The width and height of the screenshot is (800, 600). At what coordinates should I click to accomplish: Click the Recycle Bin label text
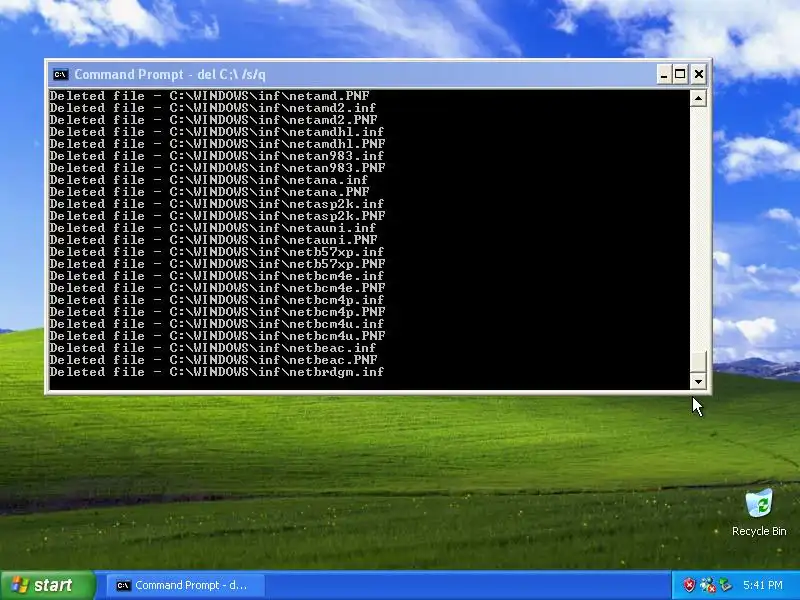click(759, 531)
